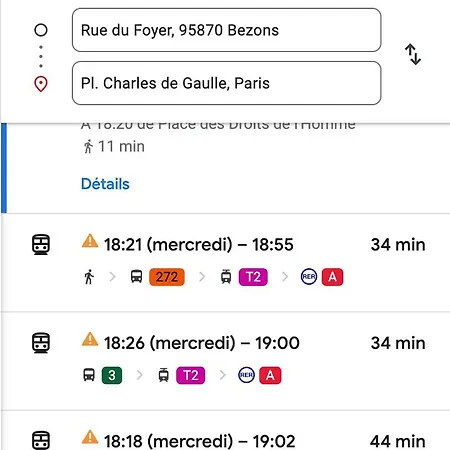Click the walking icon in 18:21 route

coord(89,277)
